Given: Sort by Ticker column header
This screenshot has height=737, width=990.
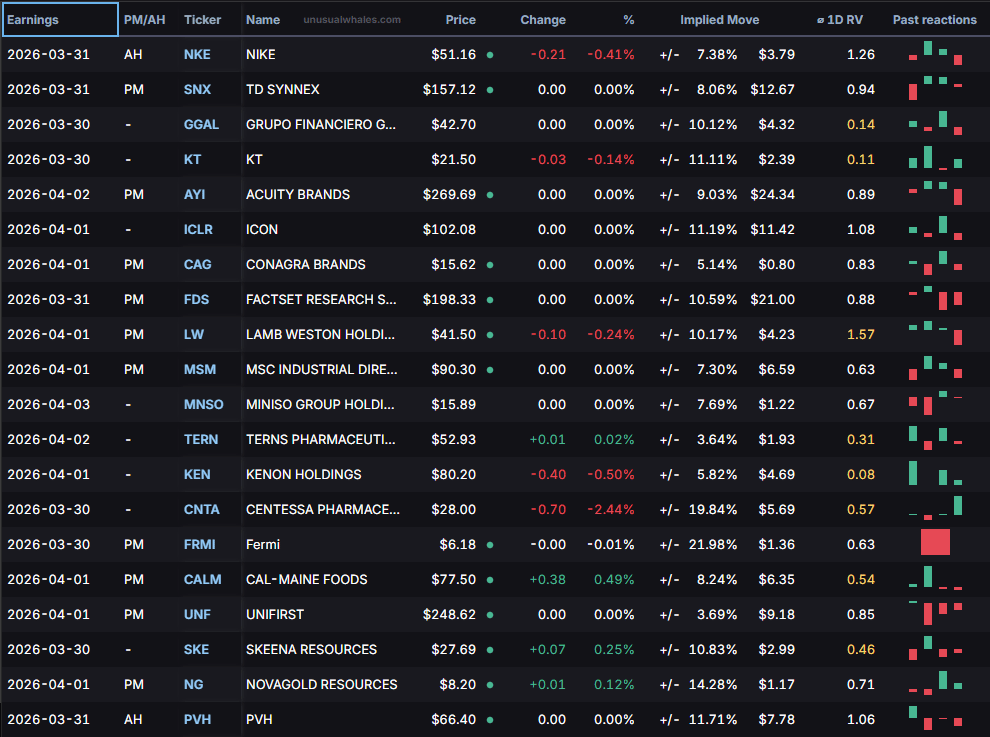Looking at the screenshot, I should click(x=203, y=20).
